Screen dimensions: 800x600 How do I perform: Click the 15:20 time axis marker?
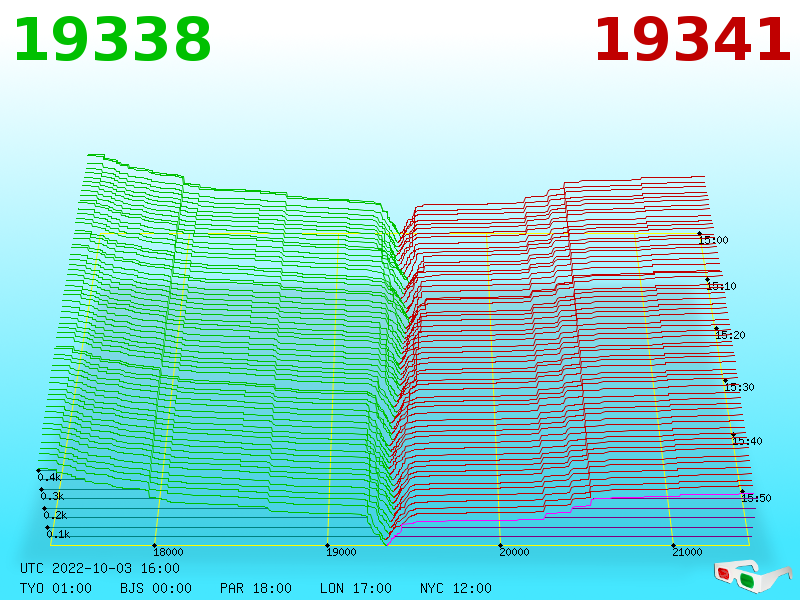[x=730, y=335]
